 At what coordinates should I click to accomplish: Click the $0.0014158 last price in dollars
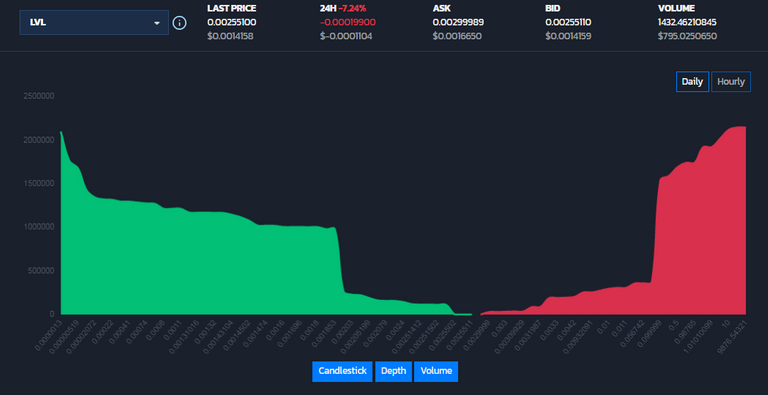click(230, 36)
